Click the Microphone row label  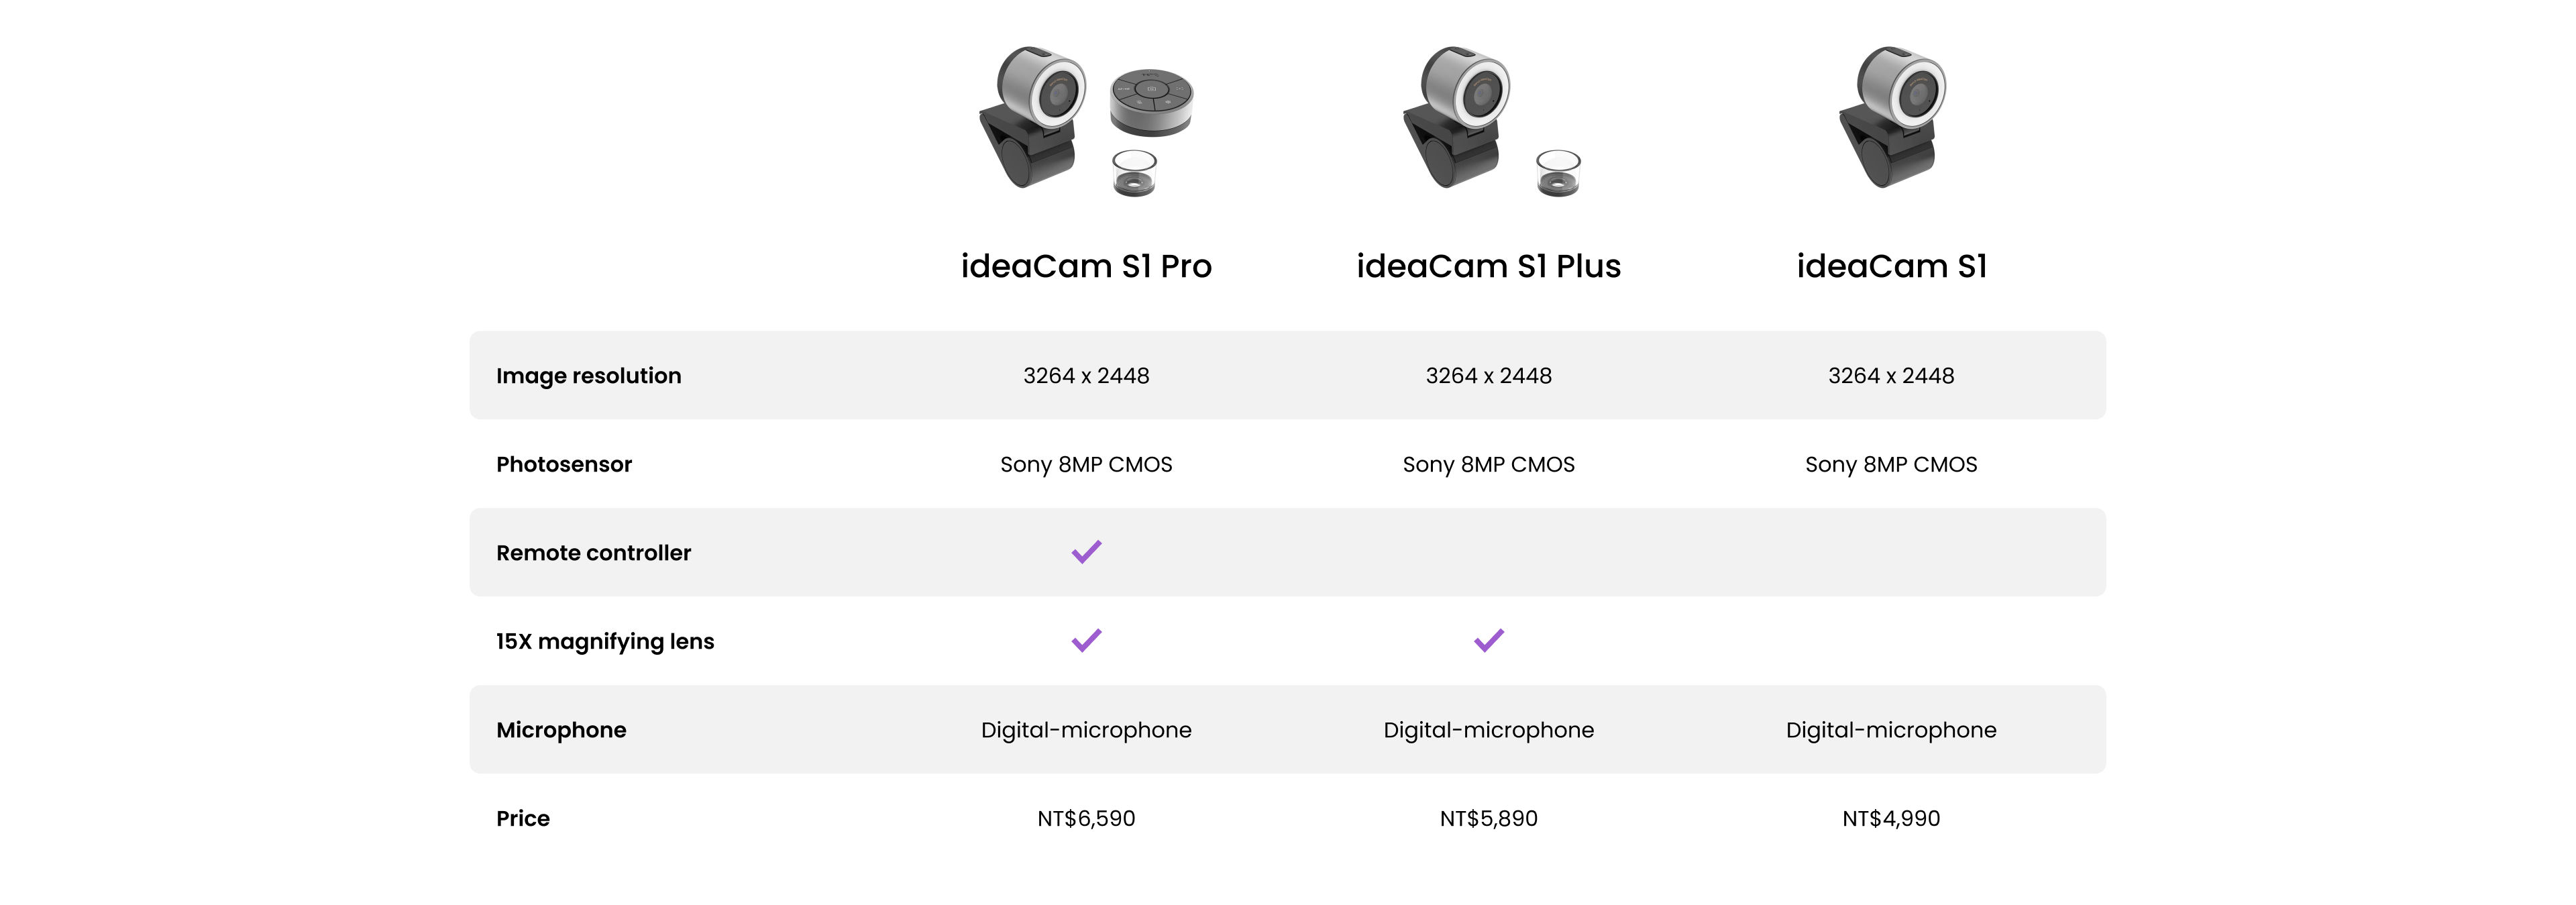point(561,730)
